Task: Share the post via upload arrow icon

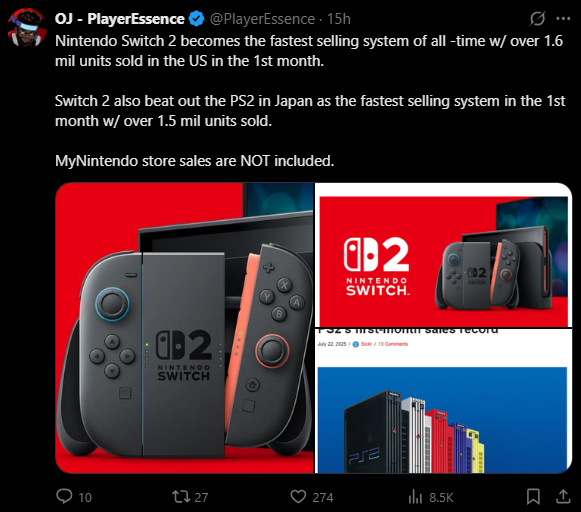Action: (x=563, y=496)
